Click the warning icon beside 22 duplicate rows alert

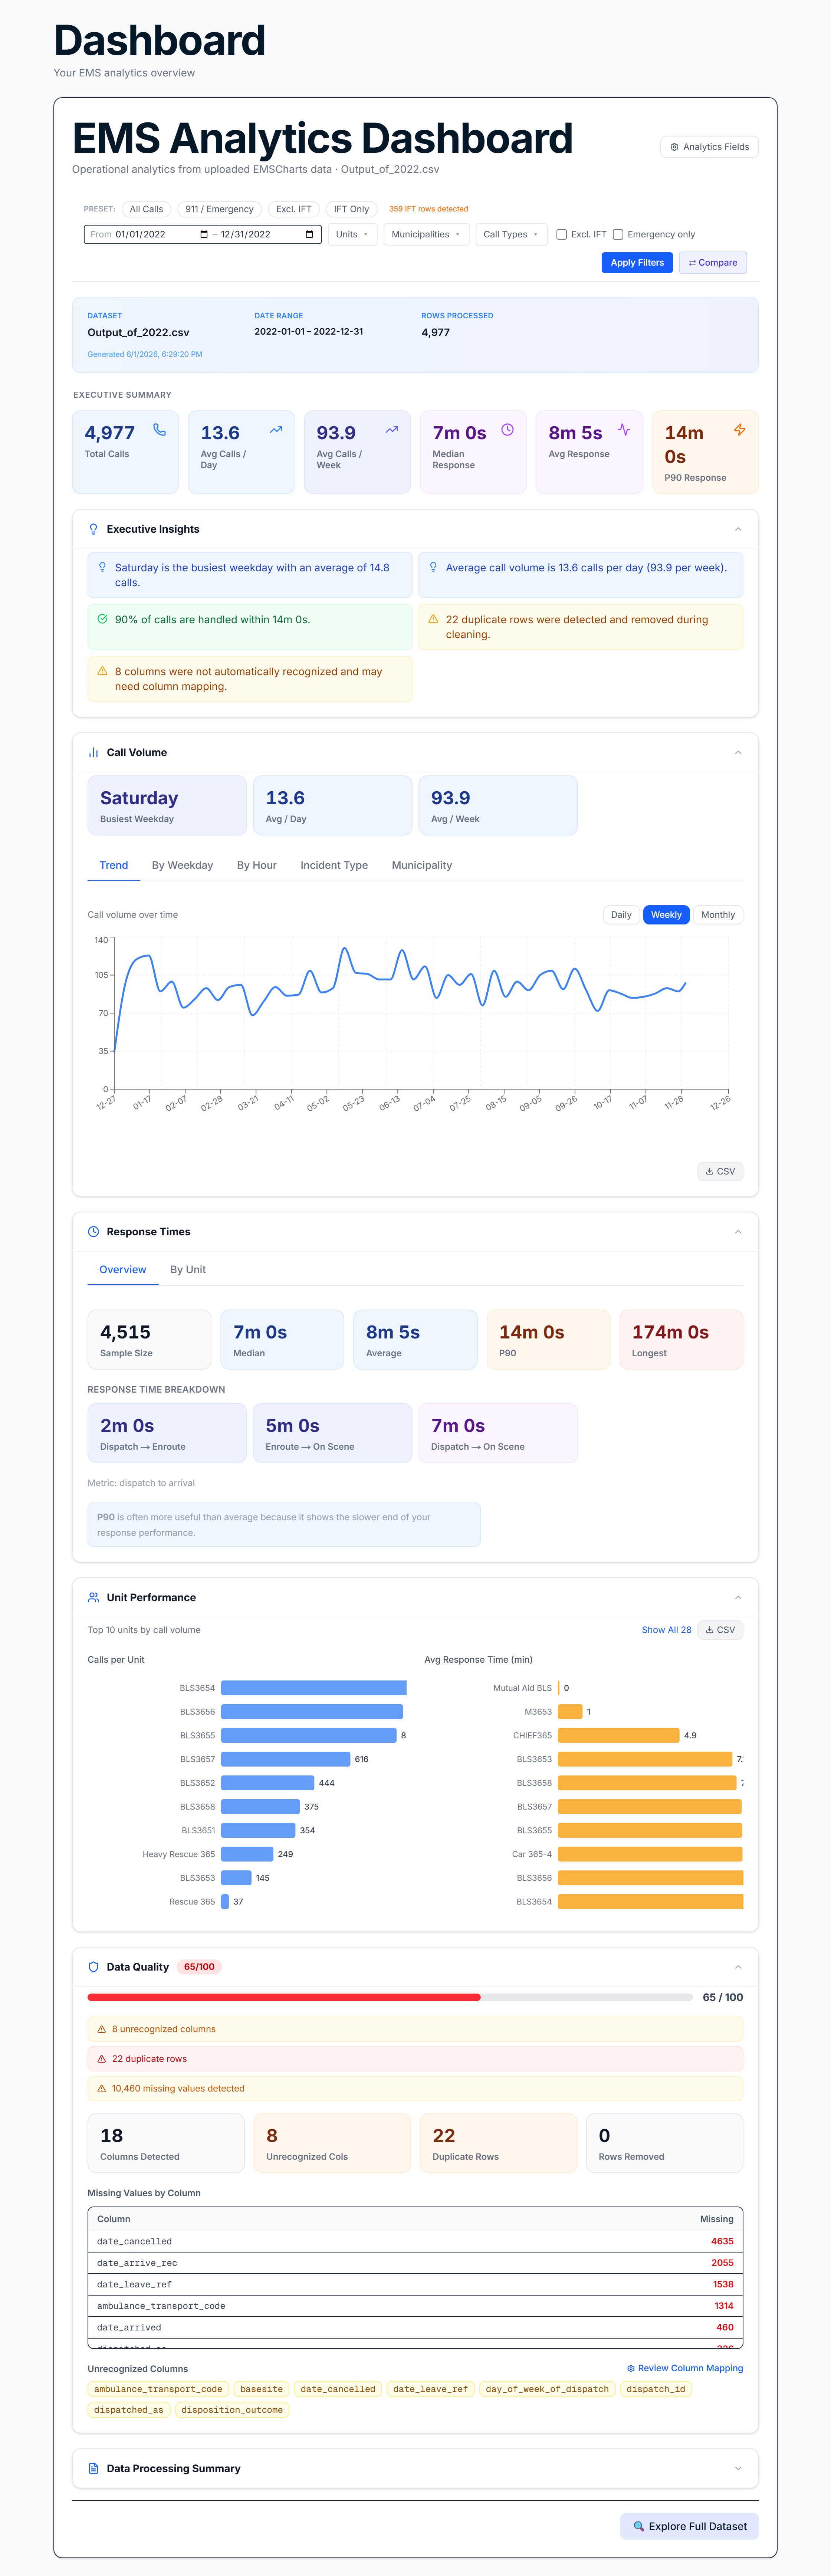coord(102,2059)
